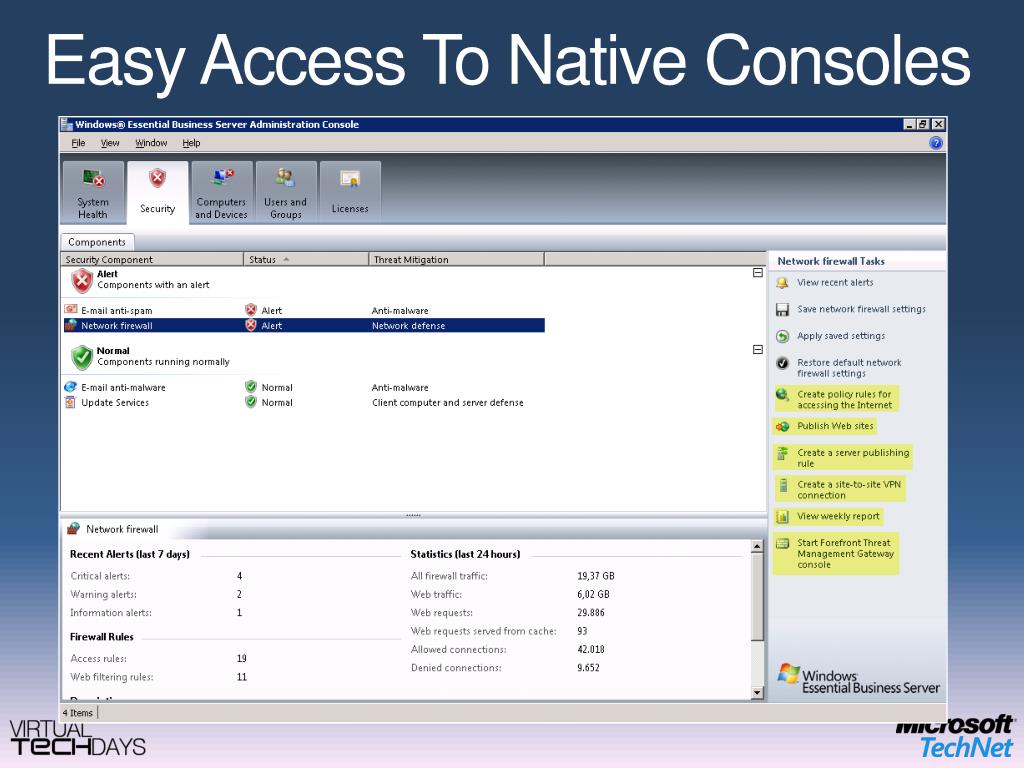Open the Users and Groups tab
This screenshot has width=1024, height=768.
click(286, 193)
